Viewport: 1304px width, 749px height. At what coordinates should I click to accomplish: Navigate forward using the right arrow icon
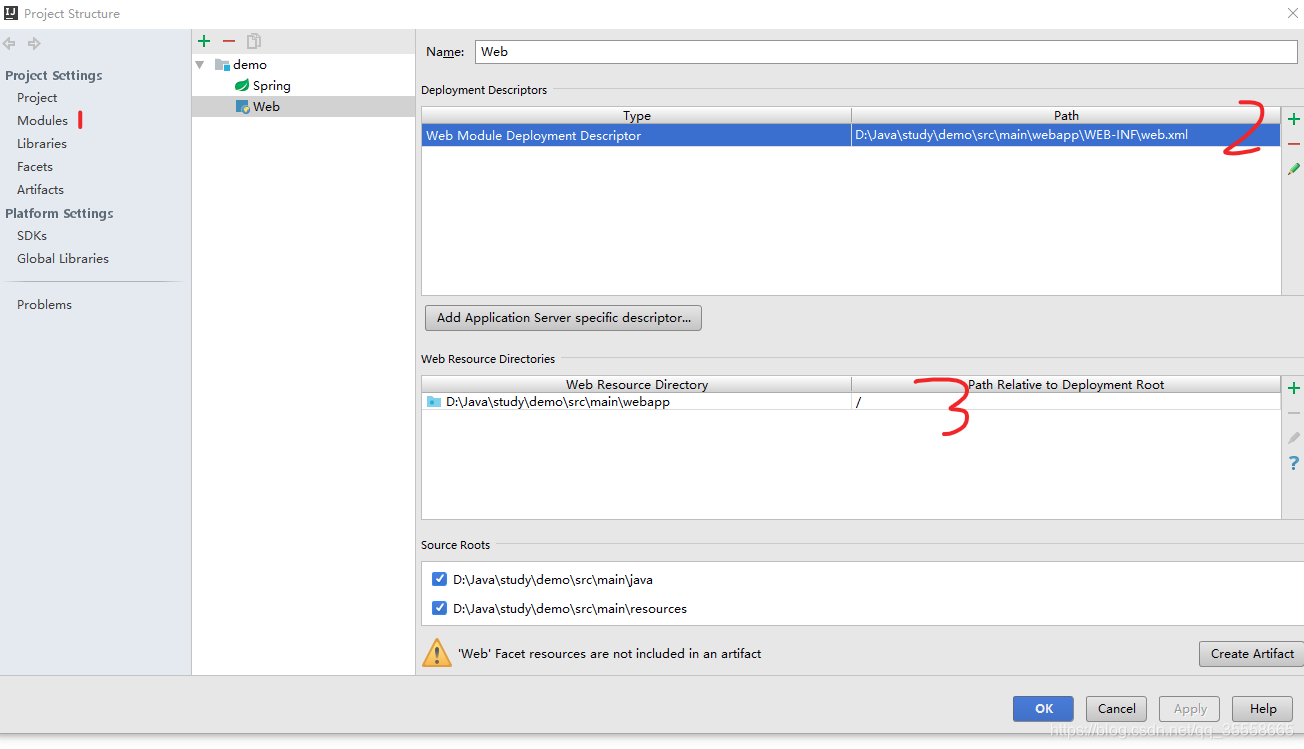pos(33,43)
